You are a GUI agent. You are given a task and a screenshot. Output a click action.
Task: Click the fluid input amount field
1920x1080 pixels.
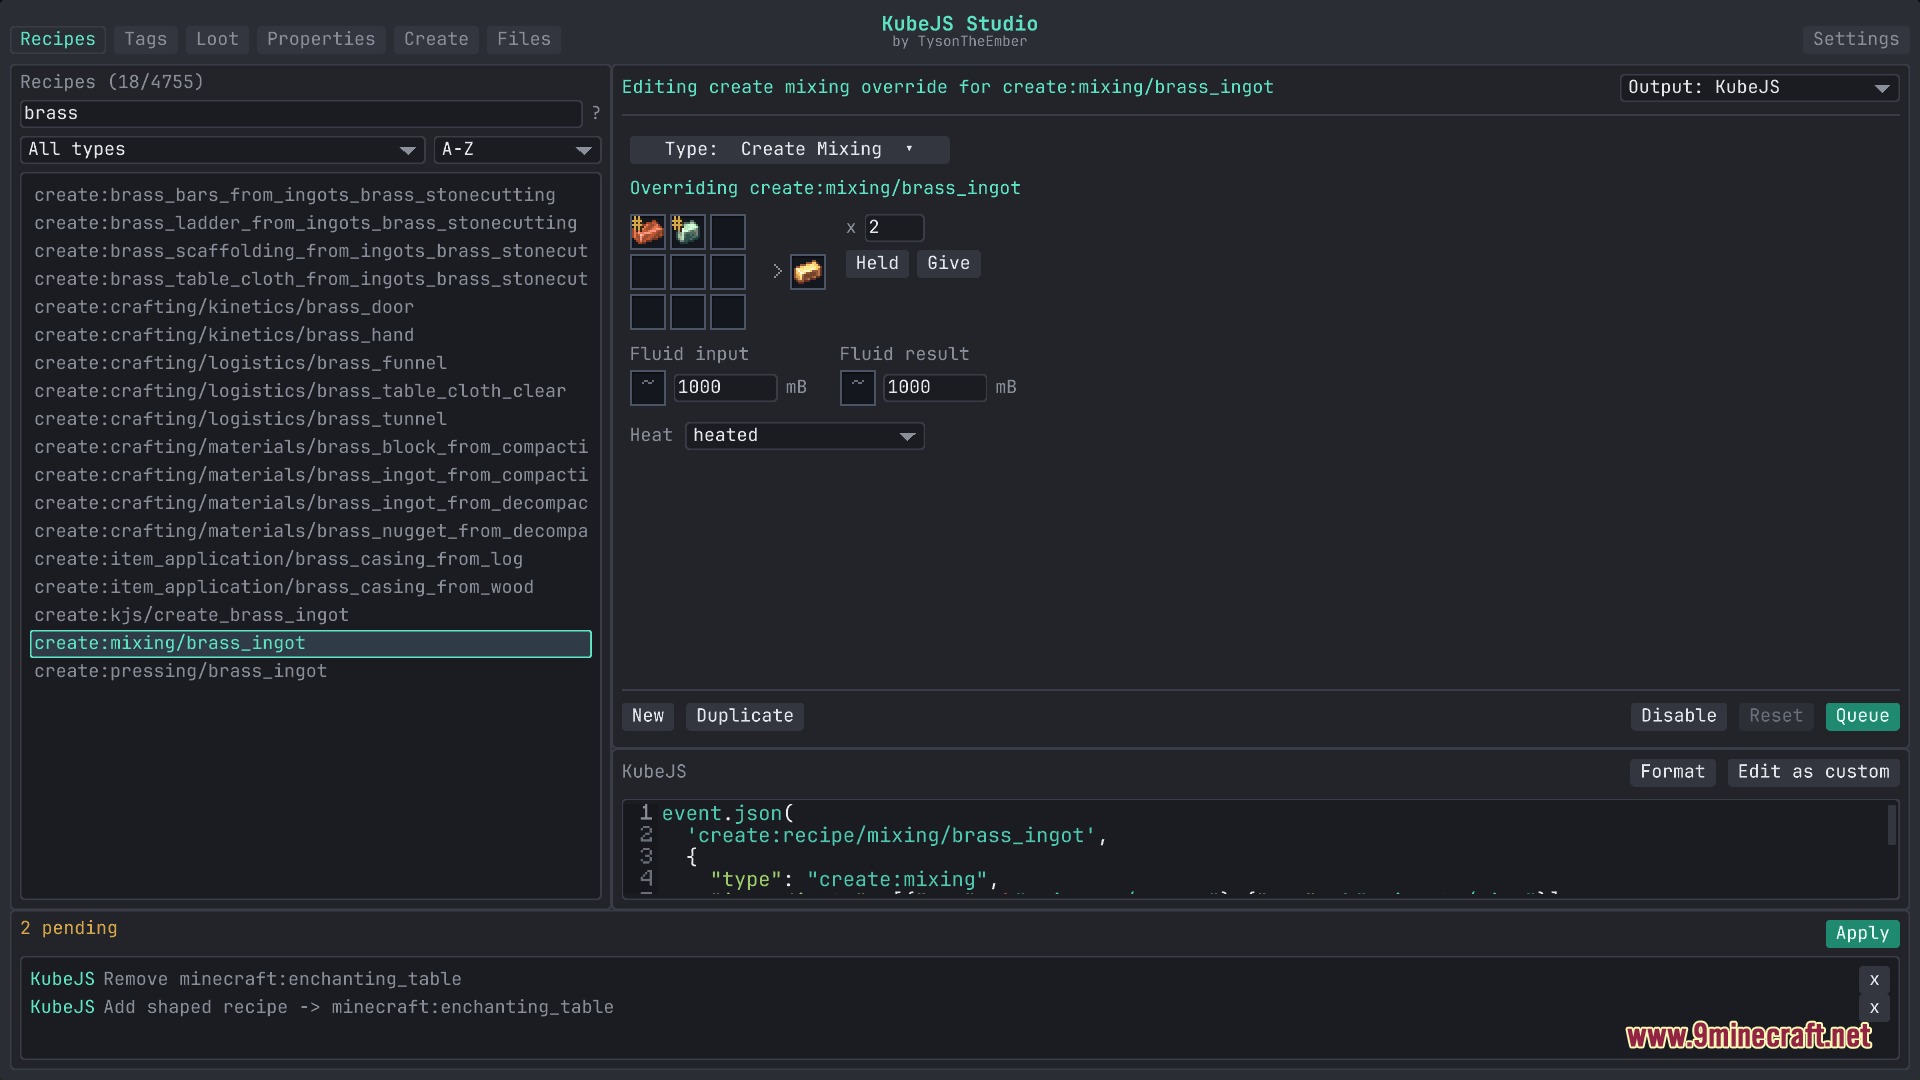(x=725, y=388)
